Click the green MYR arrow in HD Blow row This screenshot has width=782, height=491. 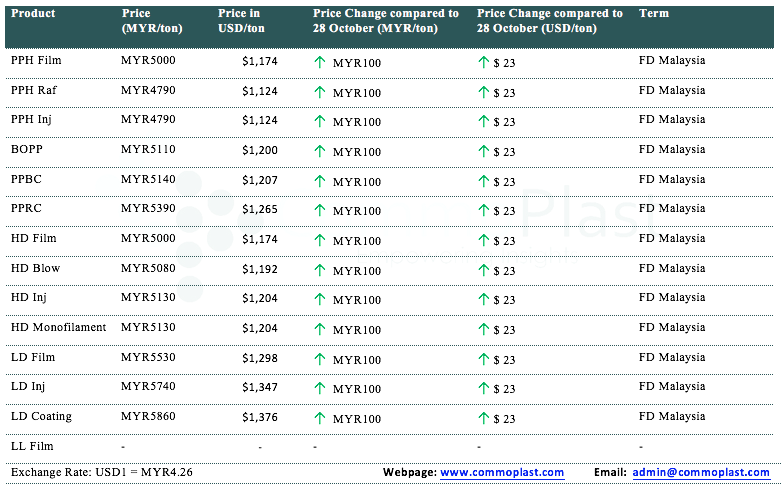(320, 270)
